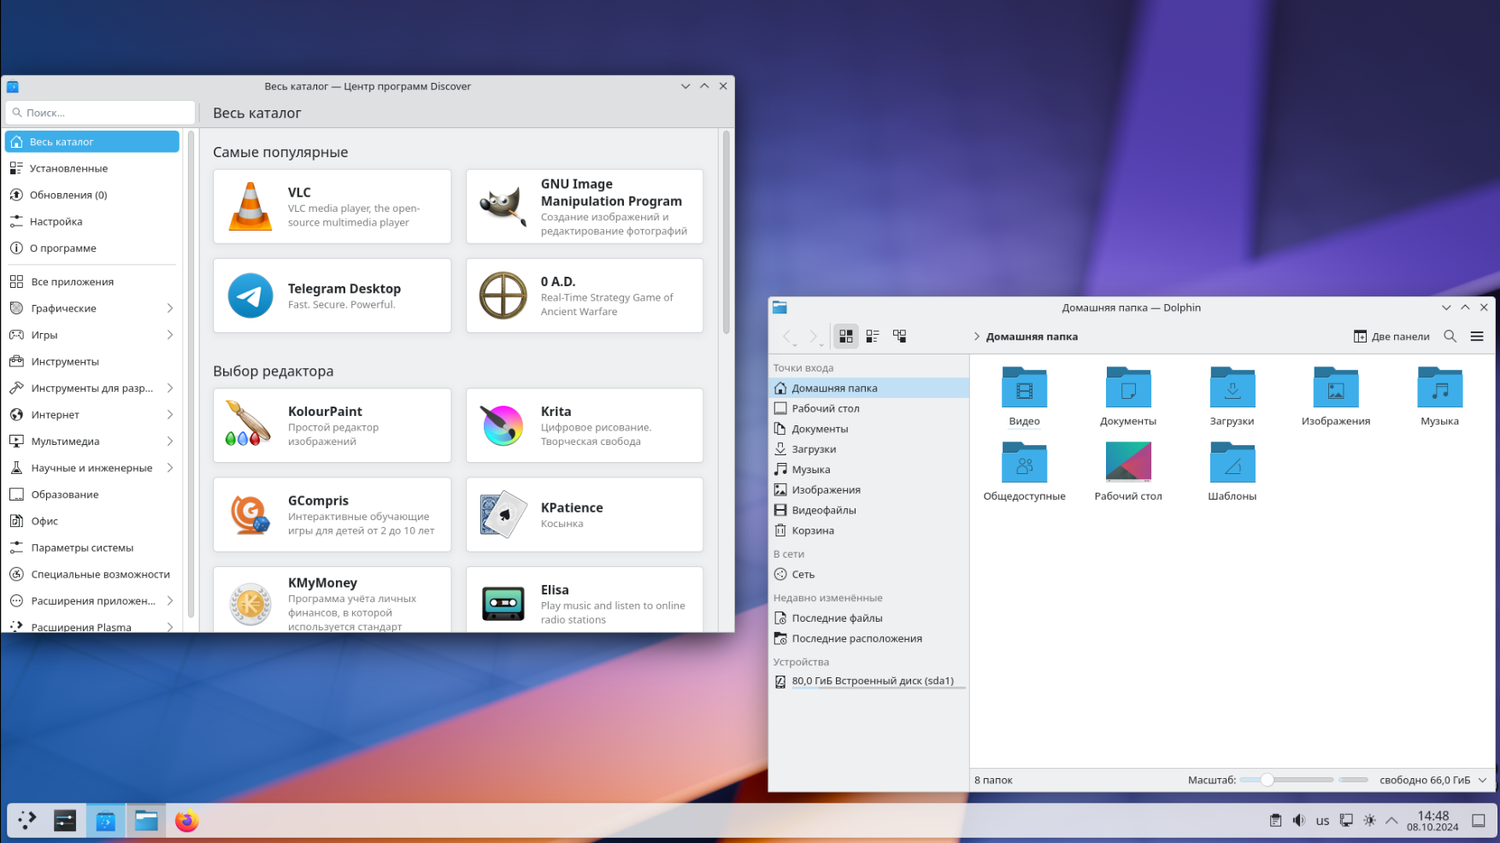Open the Рабочий стол folder icon in file view
1500x843 pixels.
point(1128,463)
